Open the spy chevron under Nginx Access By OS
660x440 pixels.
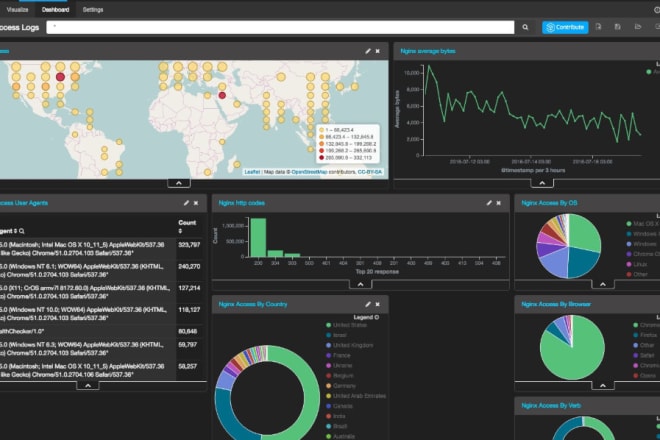(x=603, y=284)
